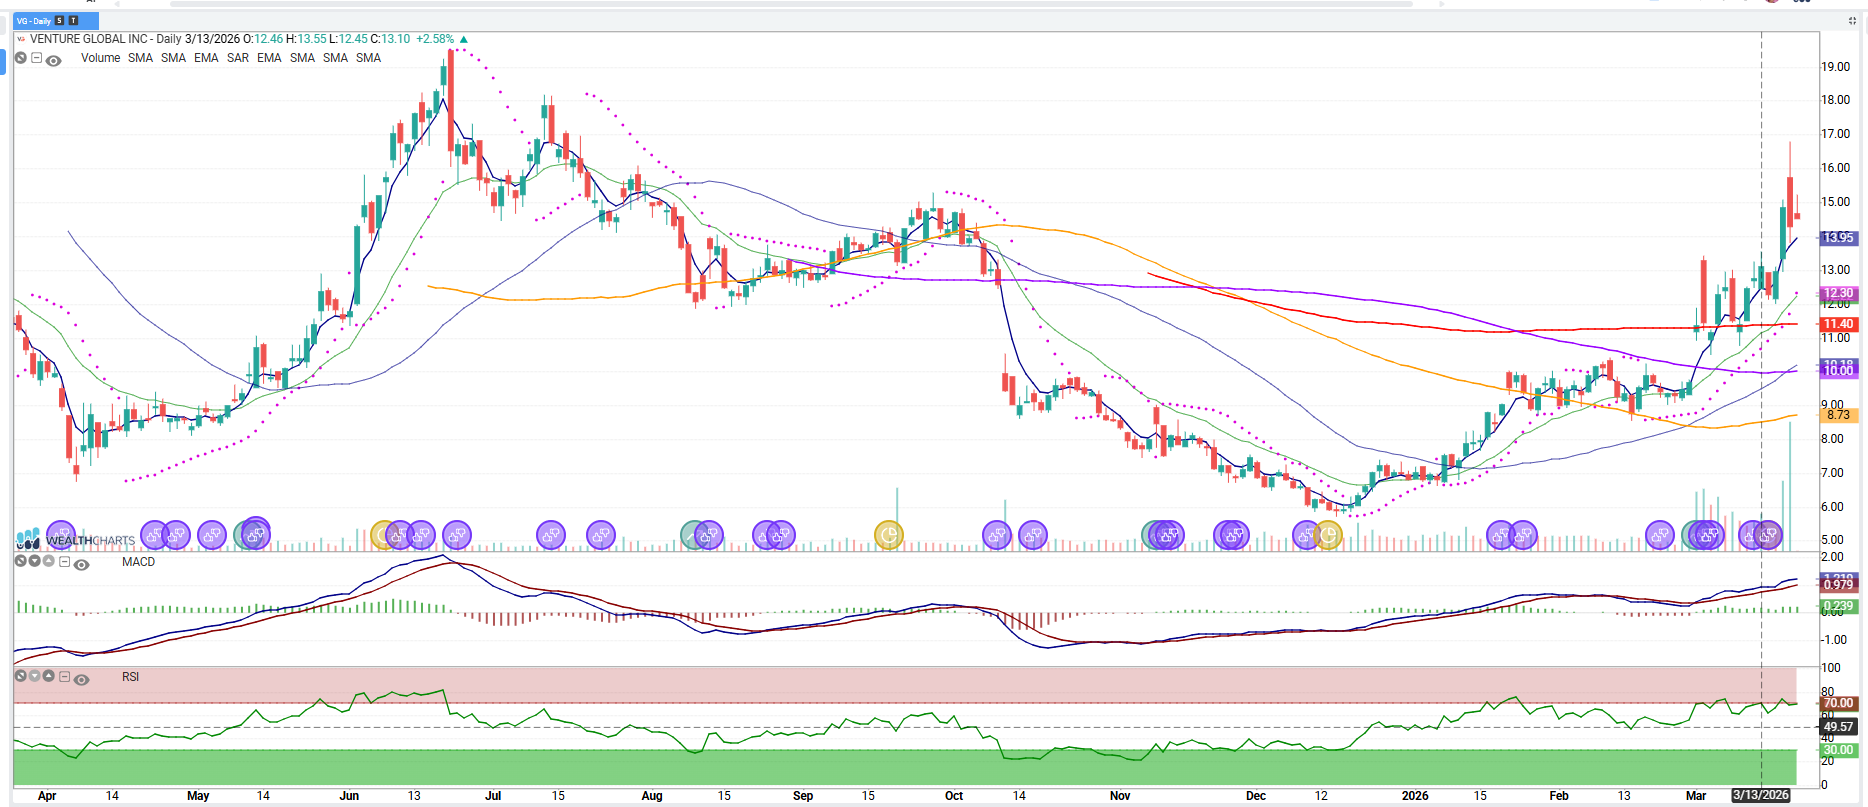Toggle MACD indicator visibility eye
Viewport: 1868px width, 807px height.
point(82,564)
